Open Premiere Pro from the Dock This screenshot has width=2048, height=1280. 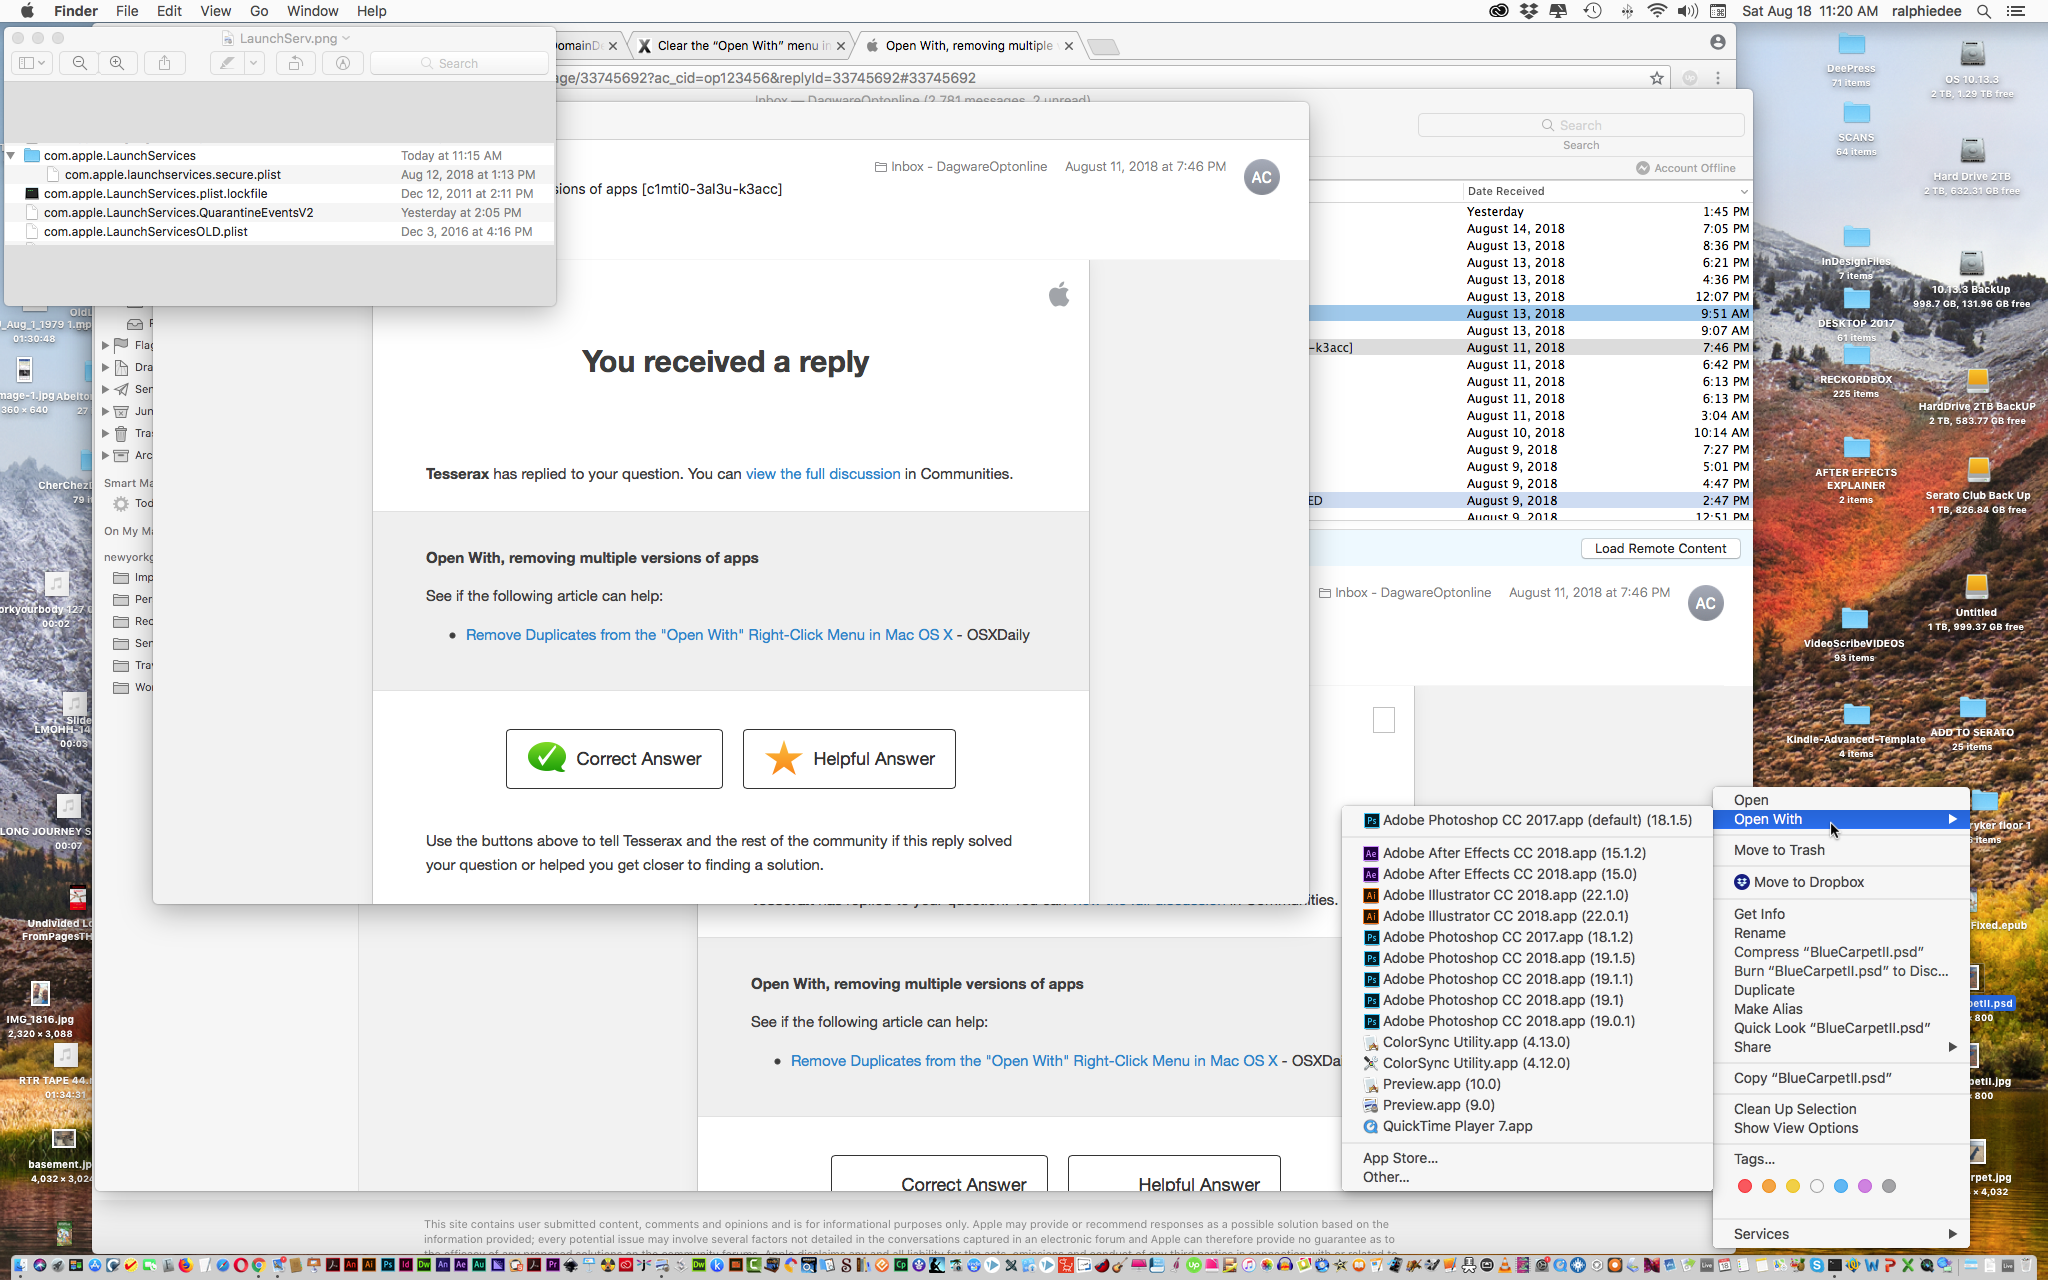(553, 1268)
